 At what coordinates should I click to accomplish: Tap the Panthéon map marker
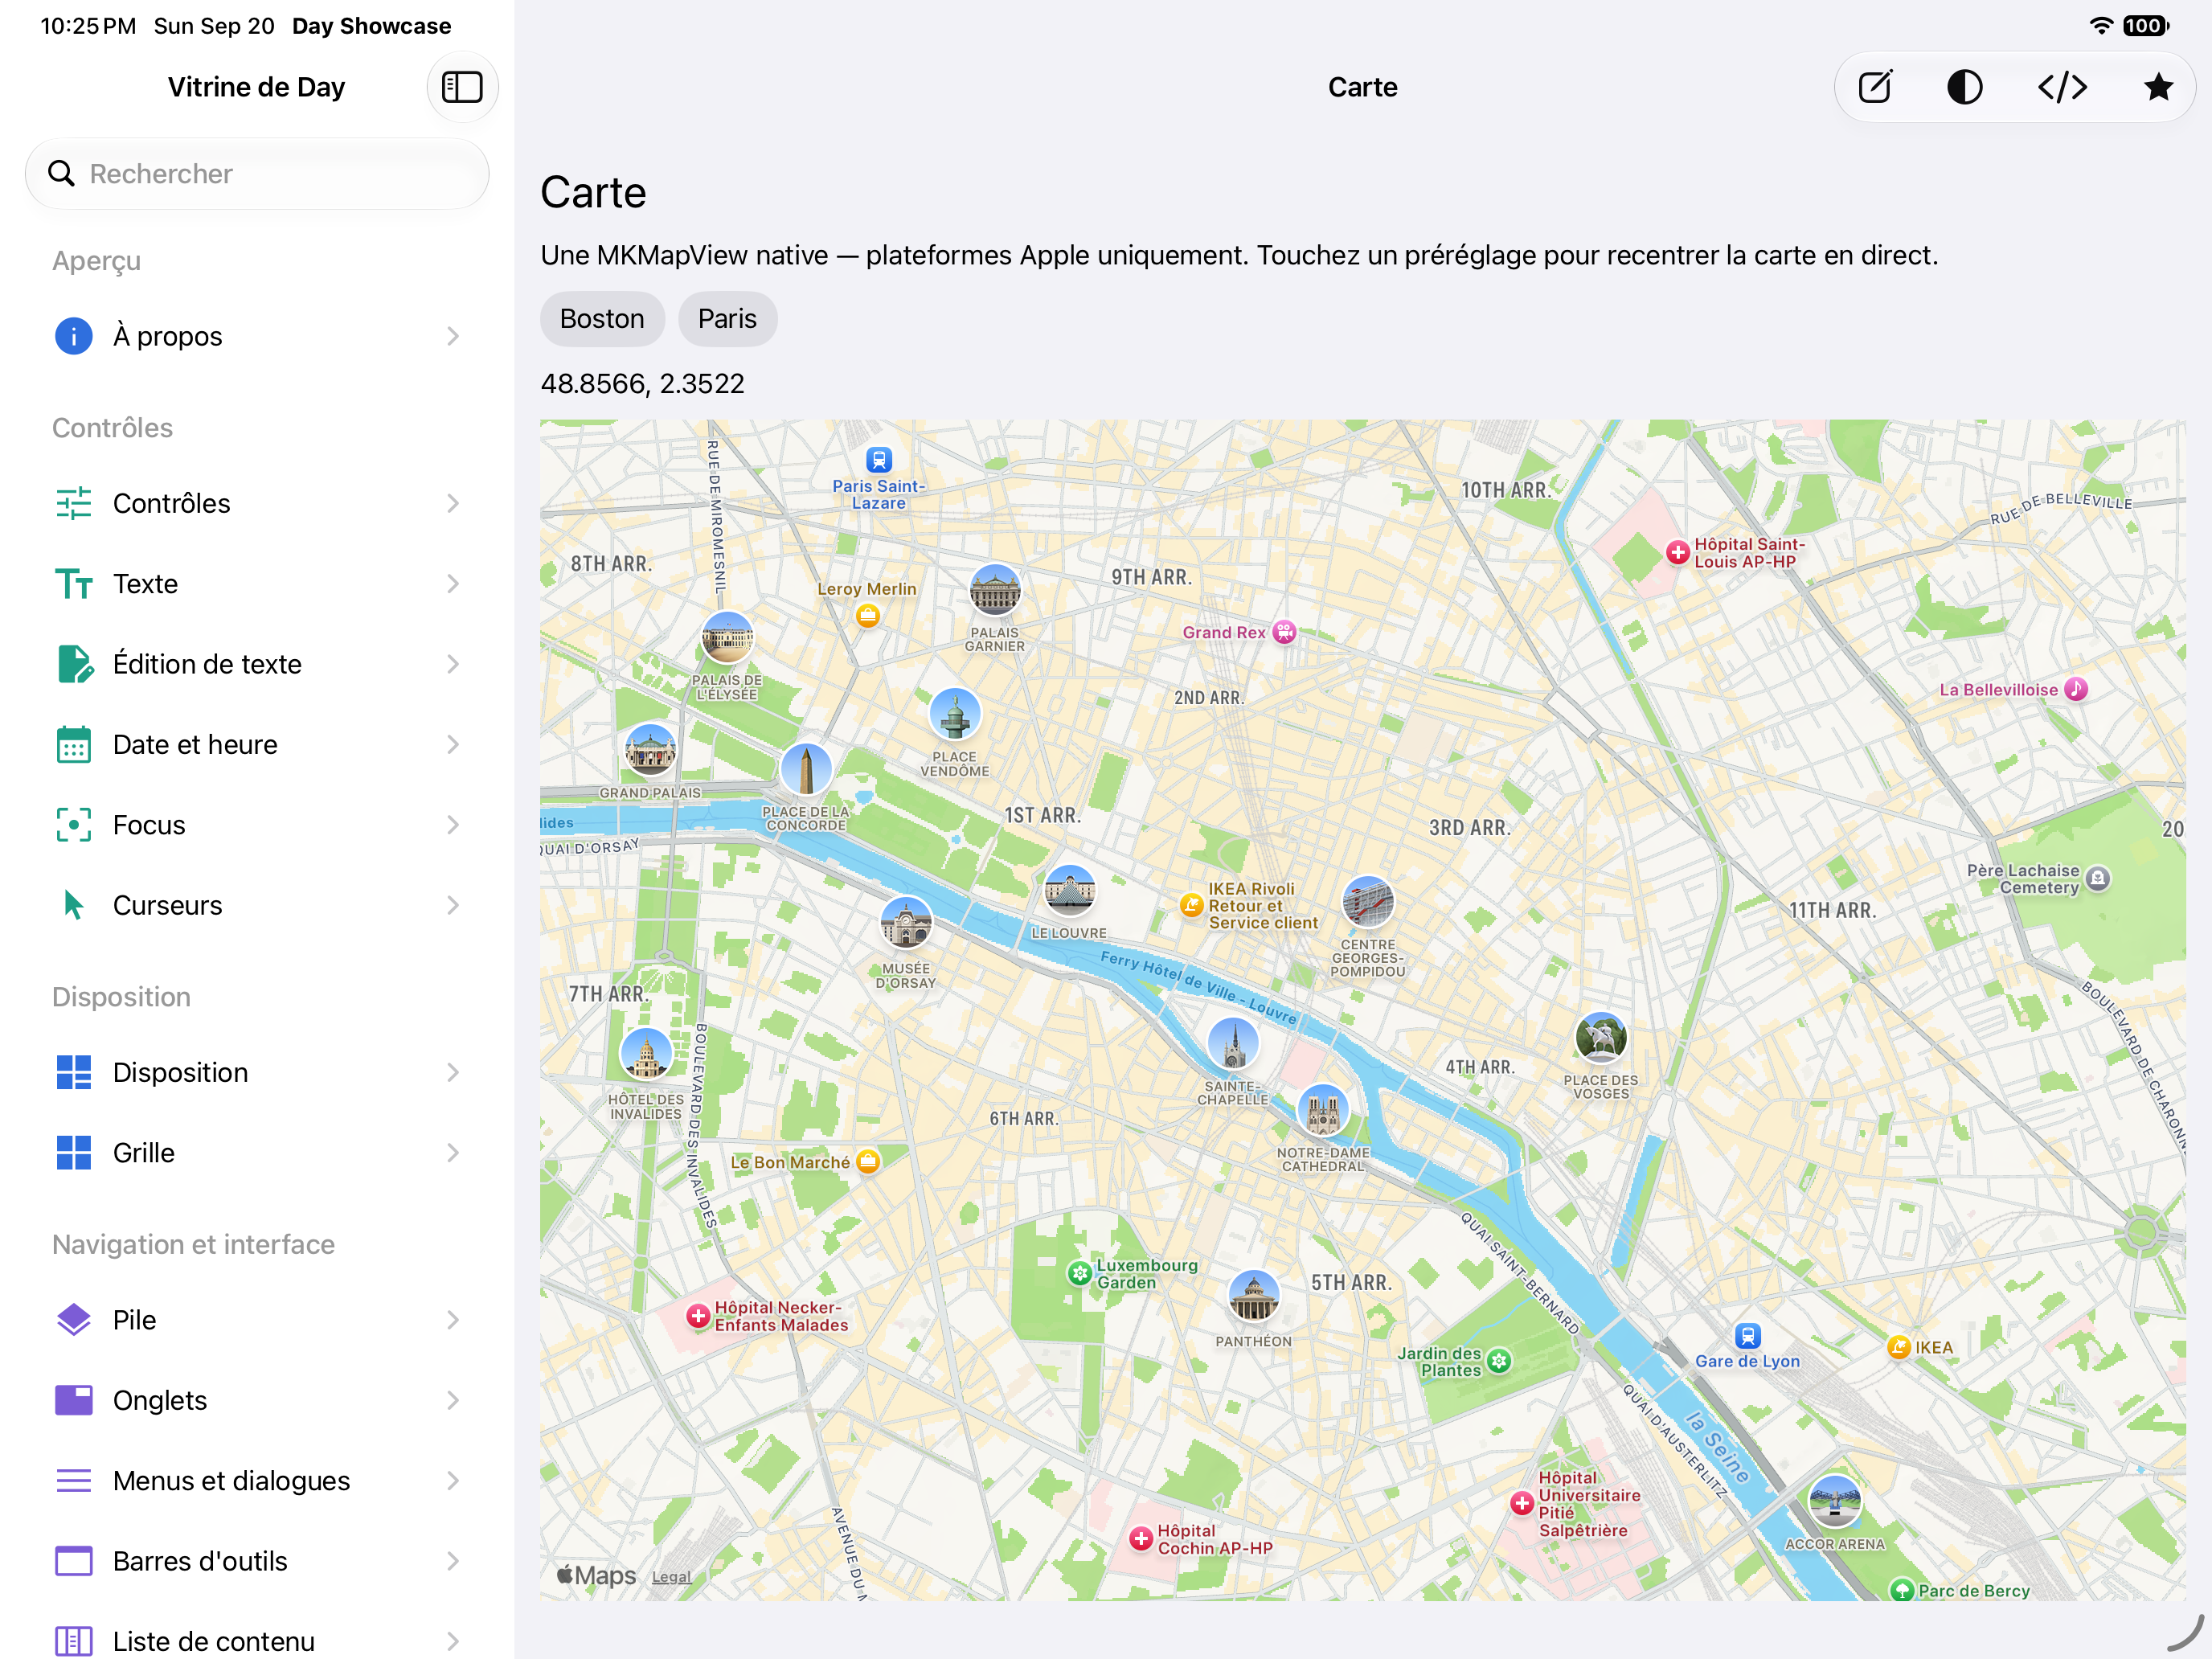click(1253, 1296)
